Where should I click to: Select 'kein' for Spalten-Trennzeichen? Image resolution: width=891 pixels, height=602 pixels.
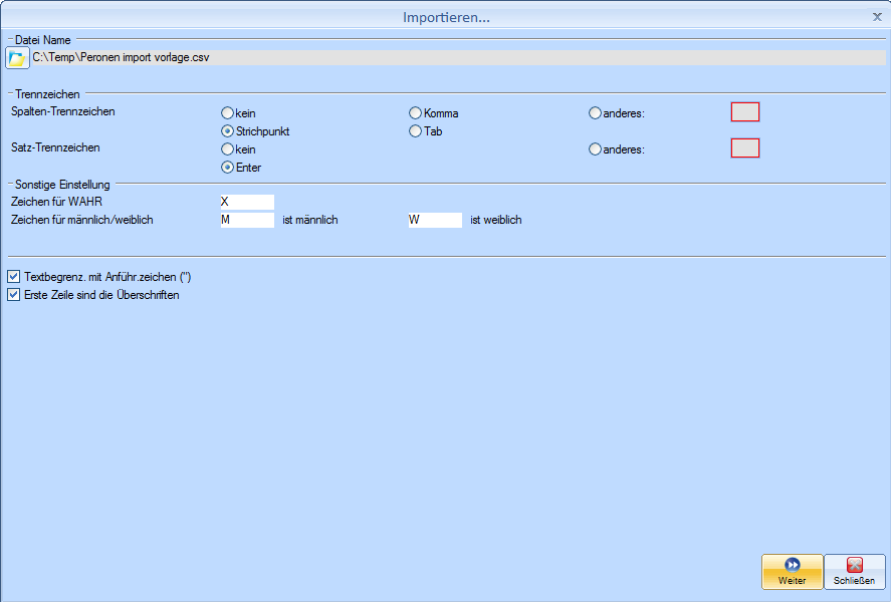(x=228, y=113)
